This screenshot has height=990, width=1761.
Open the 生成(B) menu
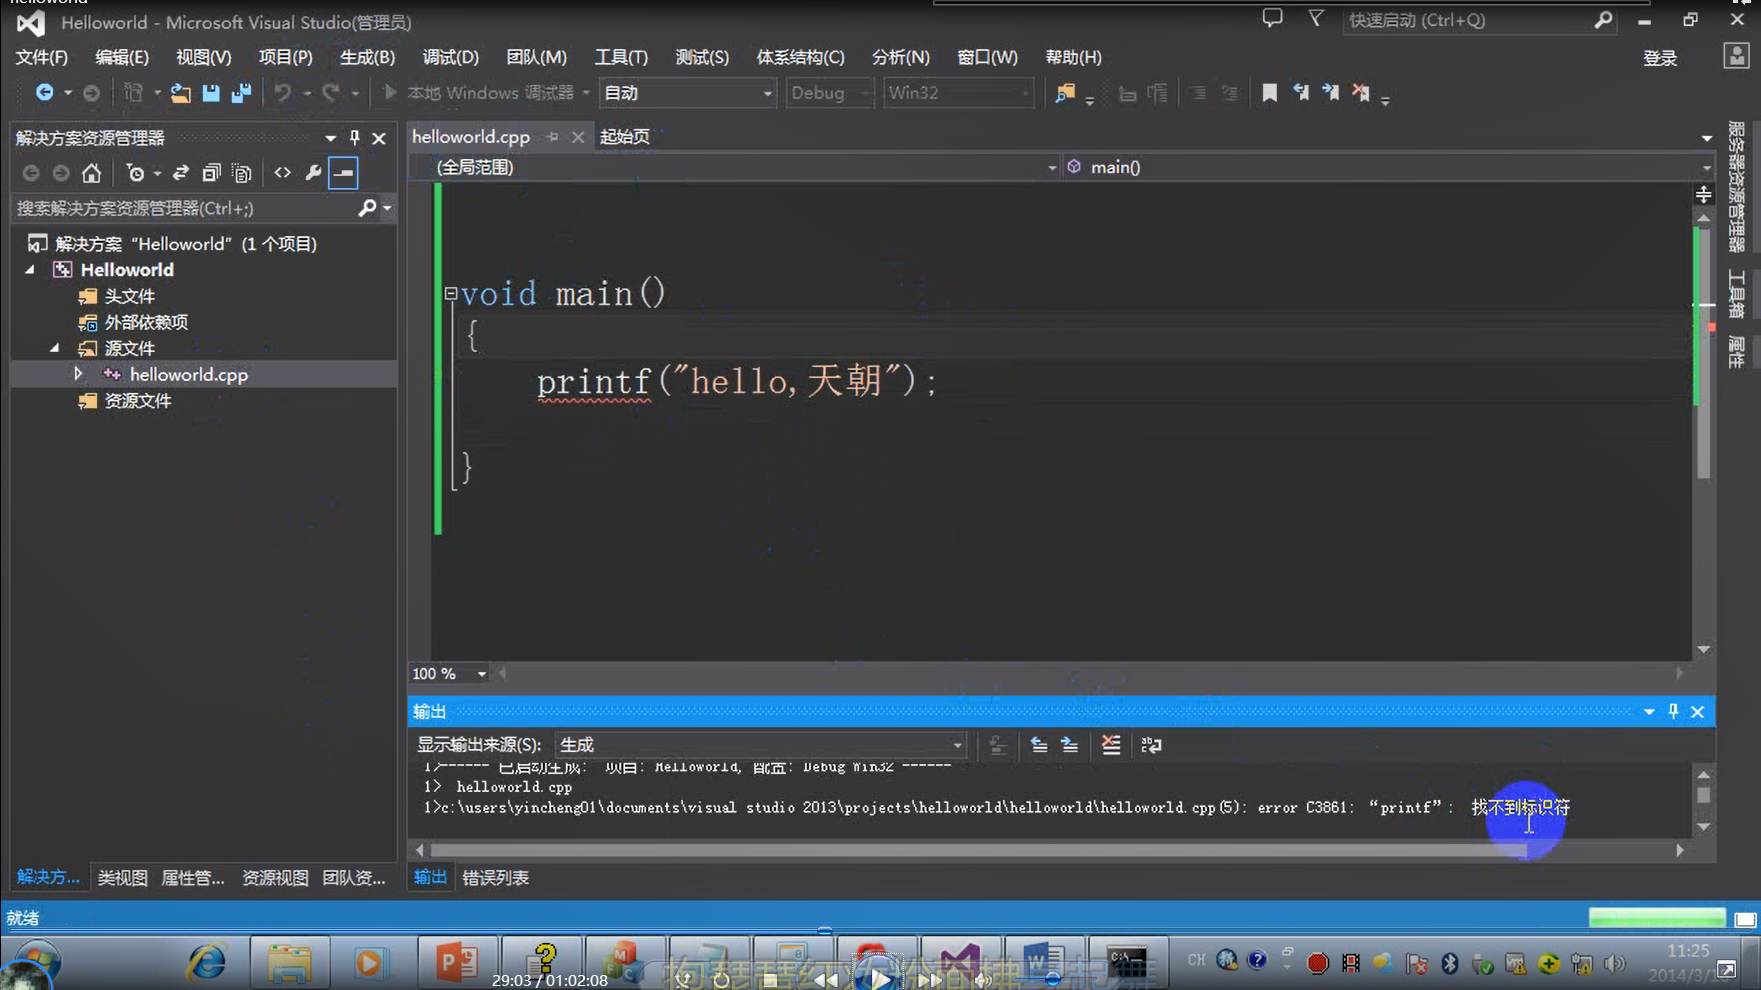click(367, 57)
